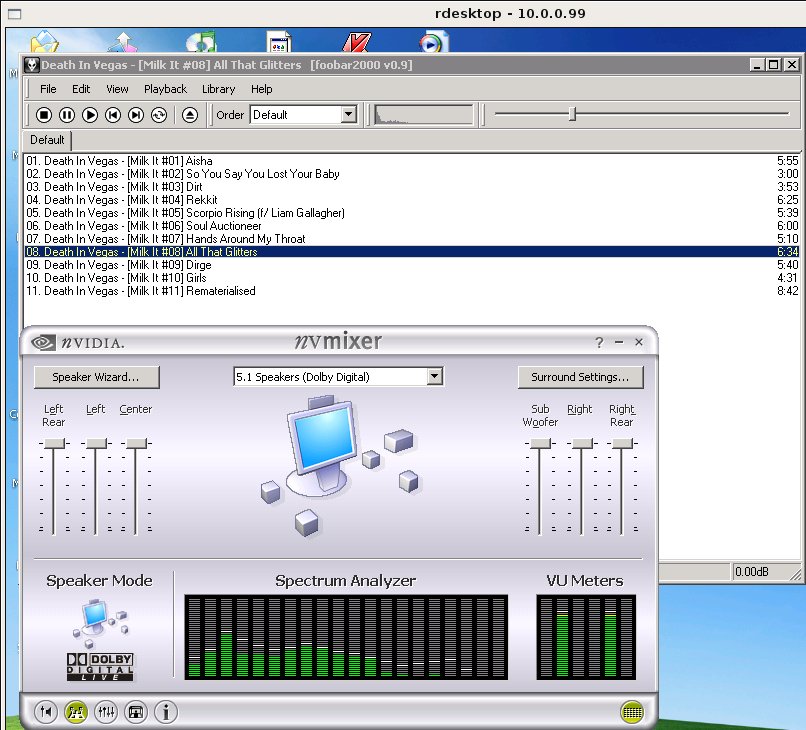Open the Playback menu
This screenshot has width=806, height=730.
coord(166,89)
